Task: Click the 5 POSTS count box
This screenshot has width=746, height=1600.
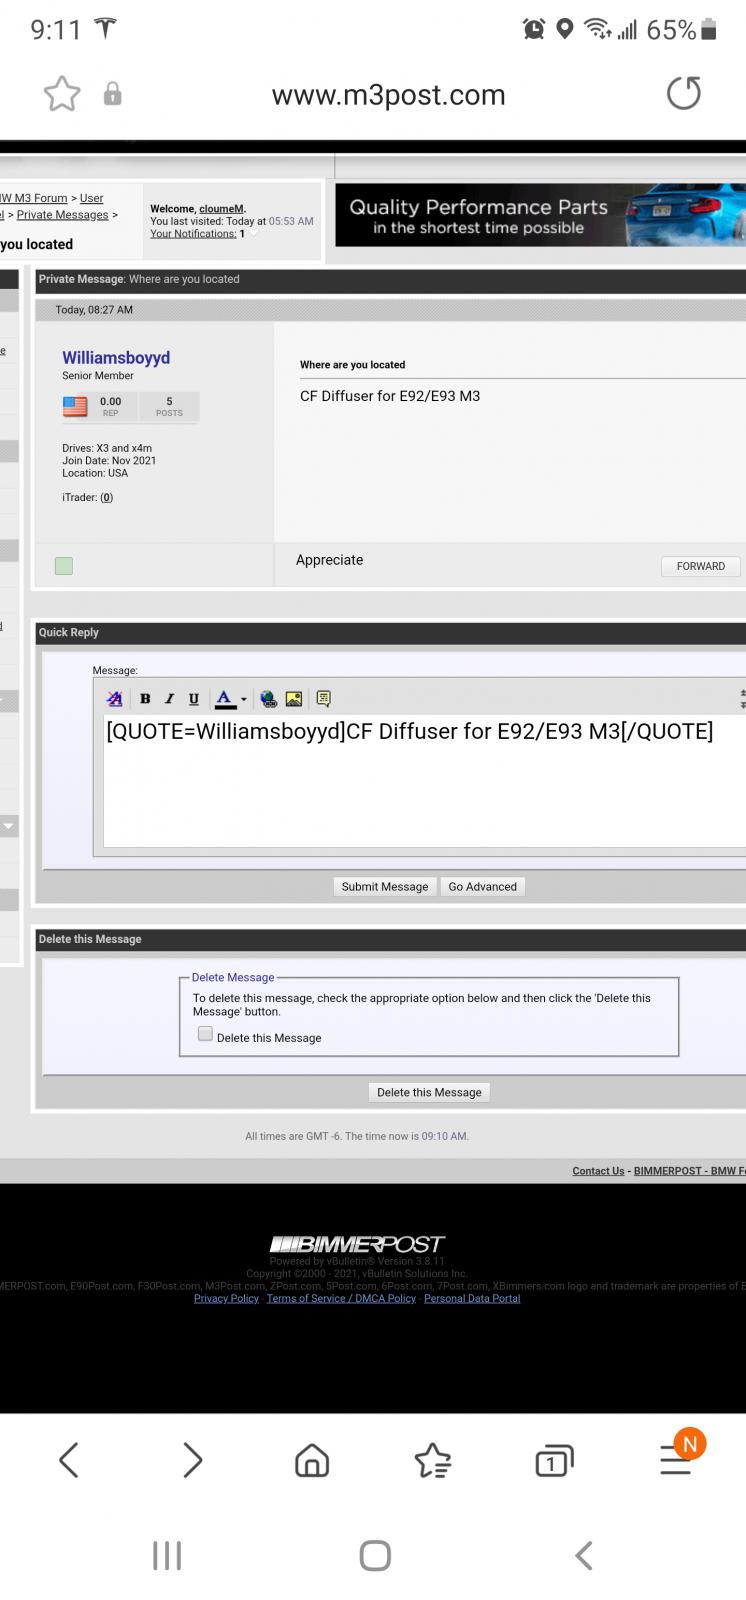Action: click(169, 406)
